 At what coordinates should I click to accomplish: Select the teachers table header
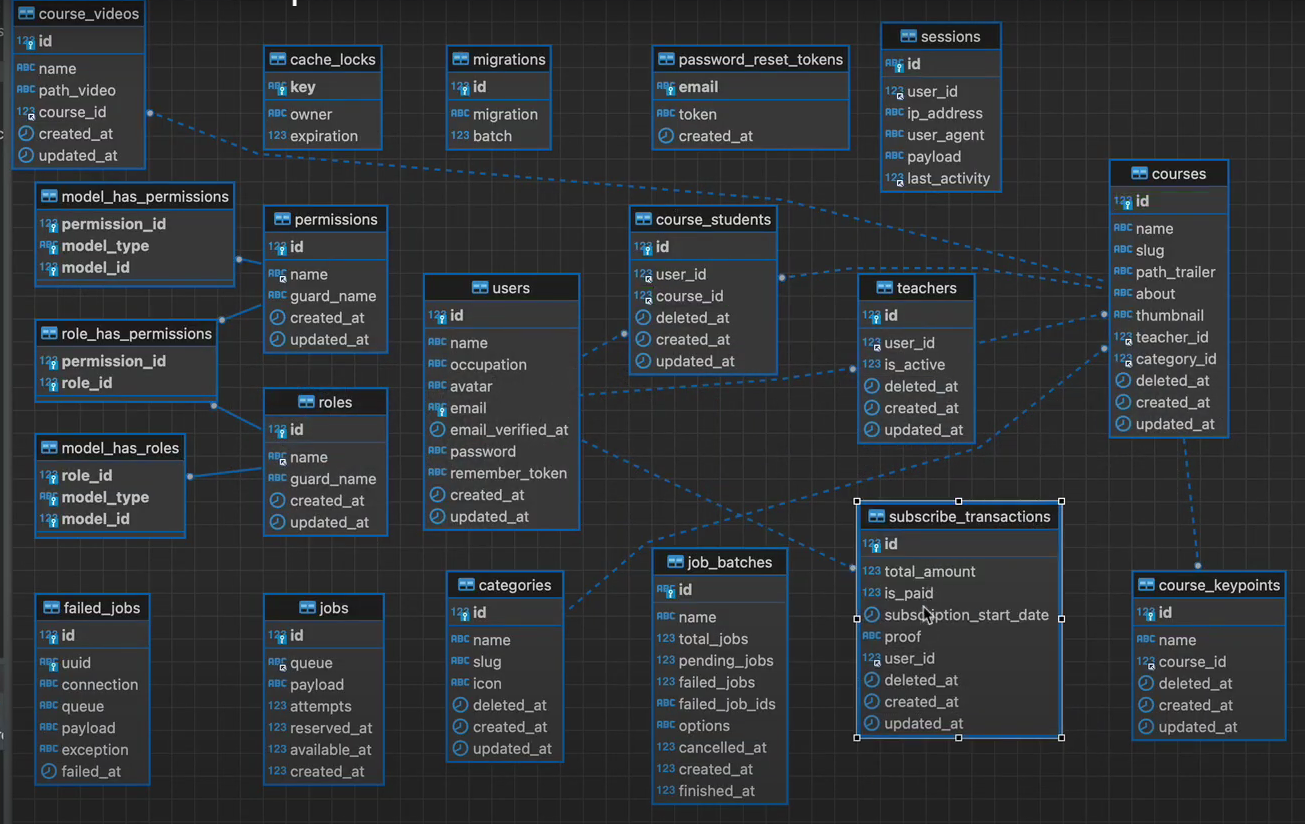916,288
